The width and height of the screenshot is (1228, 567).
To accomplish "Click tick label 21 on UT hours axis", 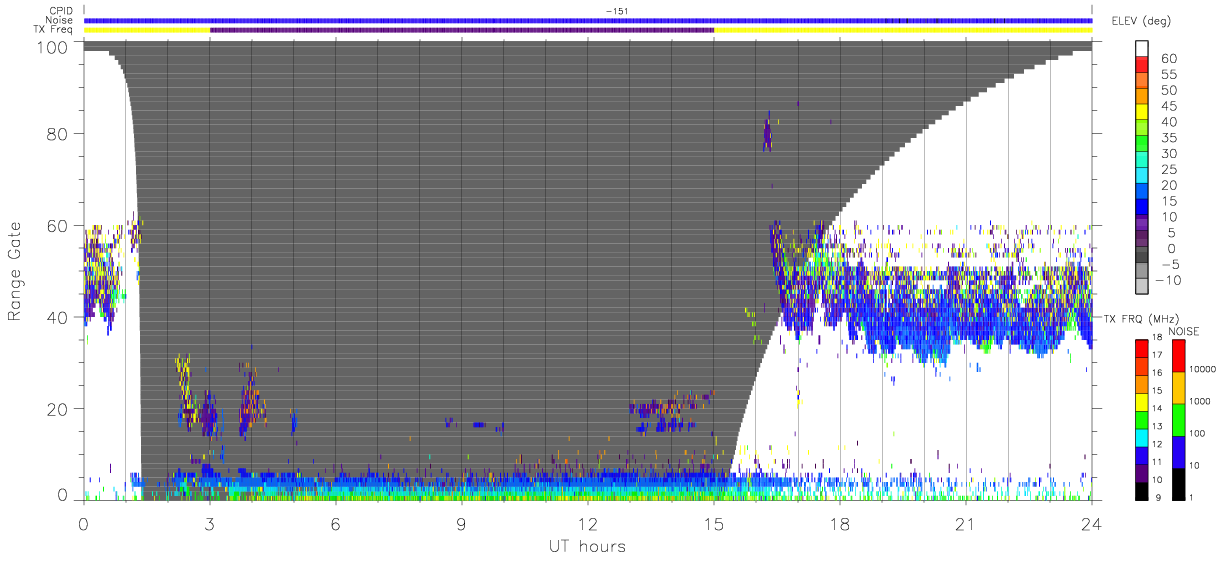I will pyautogui.click(x=966, y=524).
